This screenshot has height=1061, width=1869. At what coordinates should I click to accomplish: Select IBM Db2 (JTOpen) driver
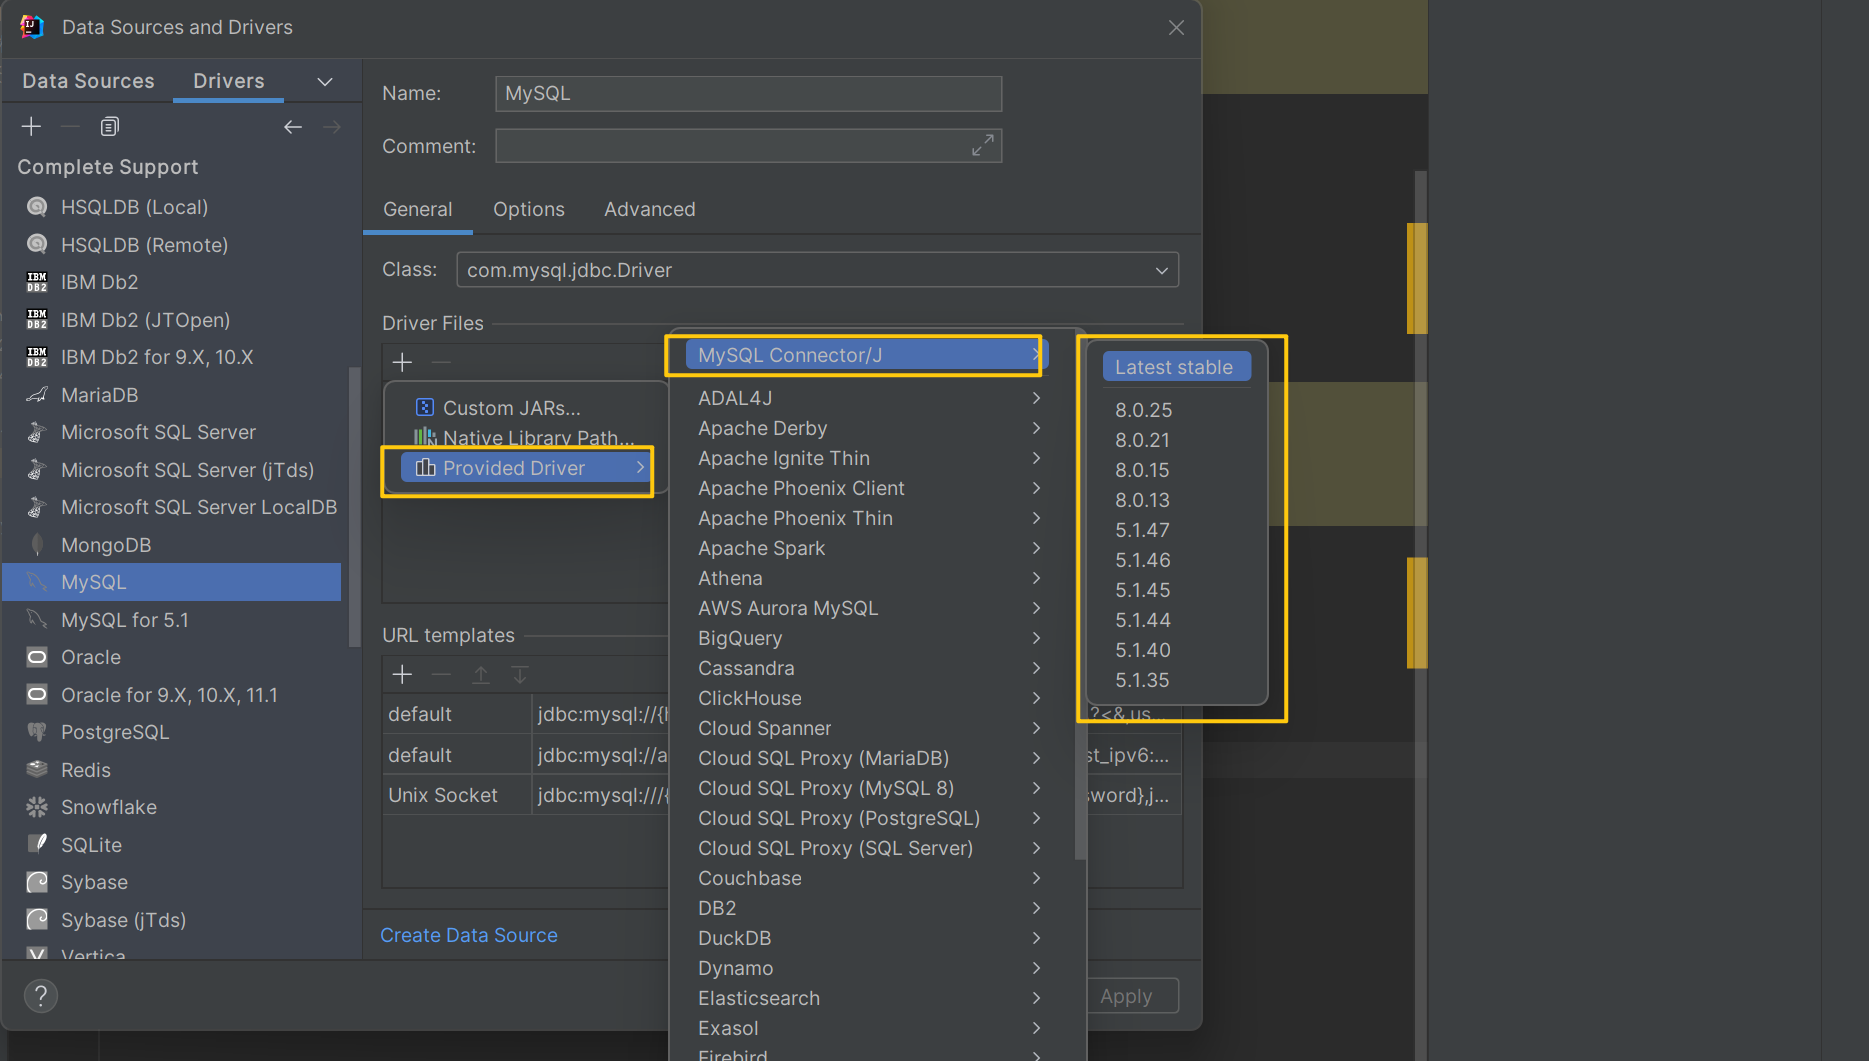[172, 320]
